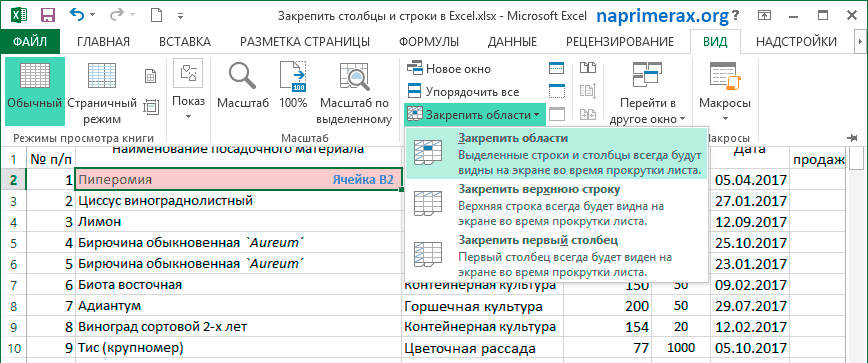
Task: Undo the last action
Action: click(x=77, y=15)
